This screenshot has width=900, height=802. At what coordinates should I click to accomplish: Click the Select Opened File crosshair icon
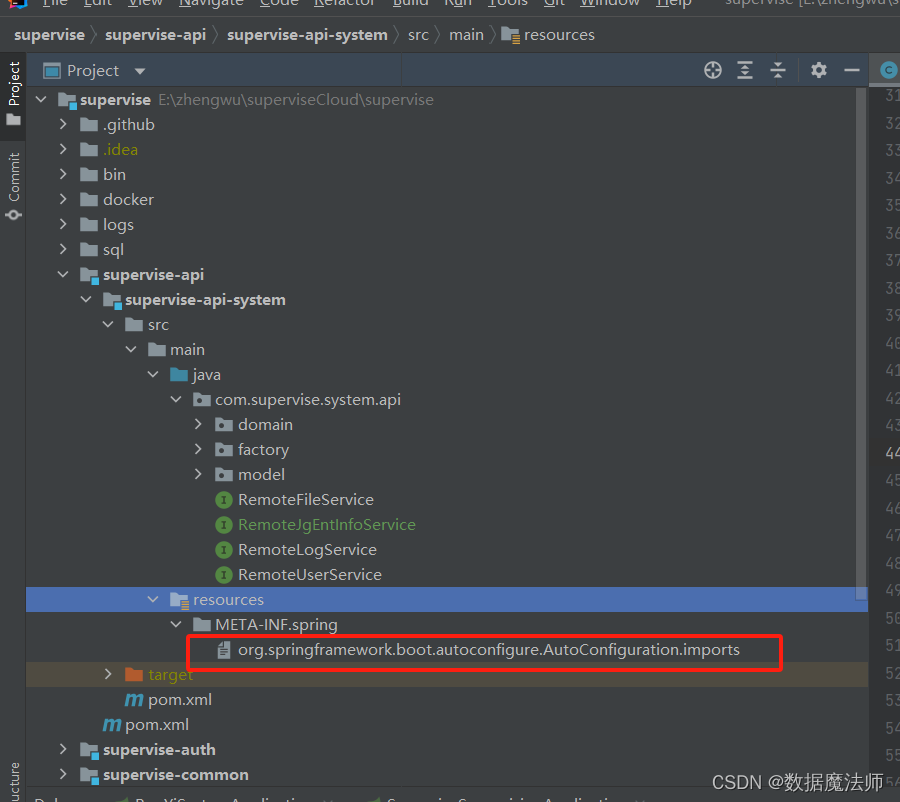pyautogui.click(x=713, y=71)
